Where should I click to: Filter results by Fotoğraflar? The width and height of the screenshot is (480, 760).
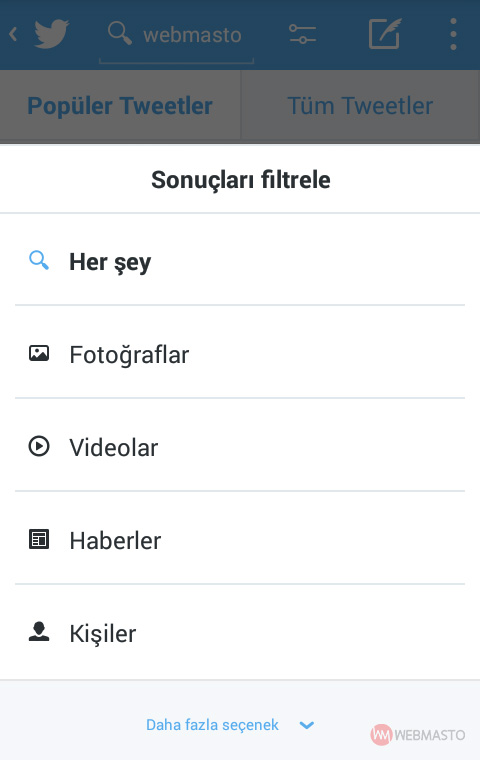click(240, 353)
